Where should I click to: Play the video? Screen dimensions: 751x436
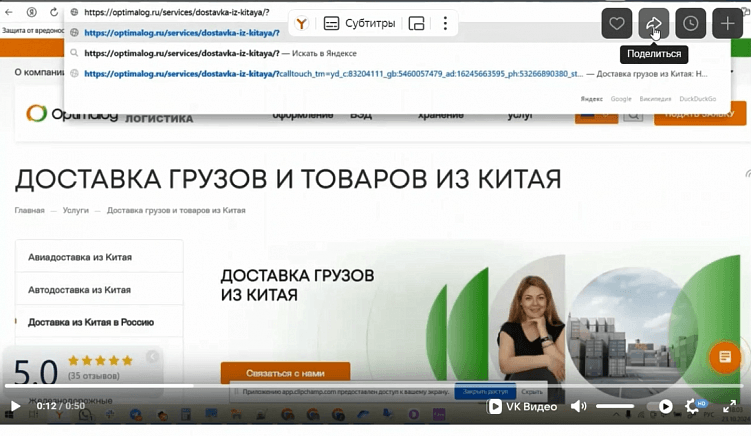tap(15, 406)
